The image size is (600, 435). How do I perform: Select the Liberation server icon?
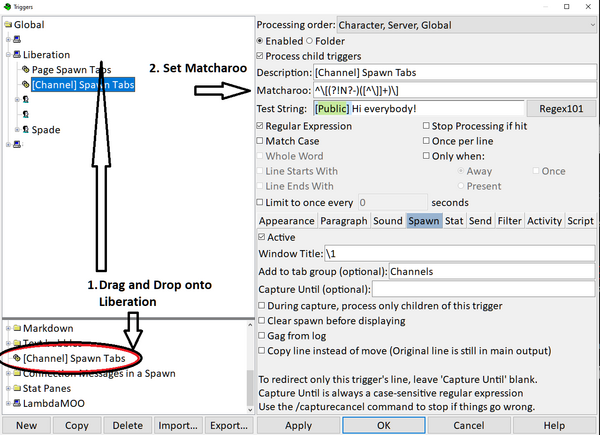17,54
